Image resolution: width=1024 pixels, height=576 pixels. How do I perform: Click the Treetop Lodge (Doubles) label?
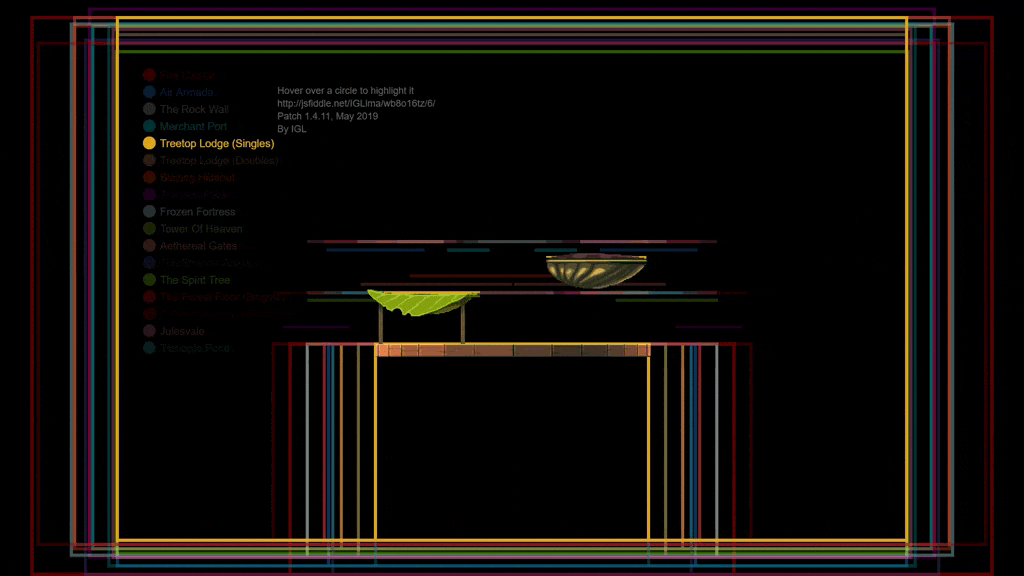tap(218, 160)
